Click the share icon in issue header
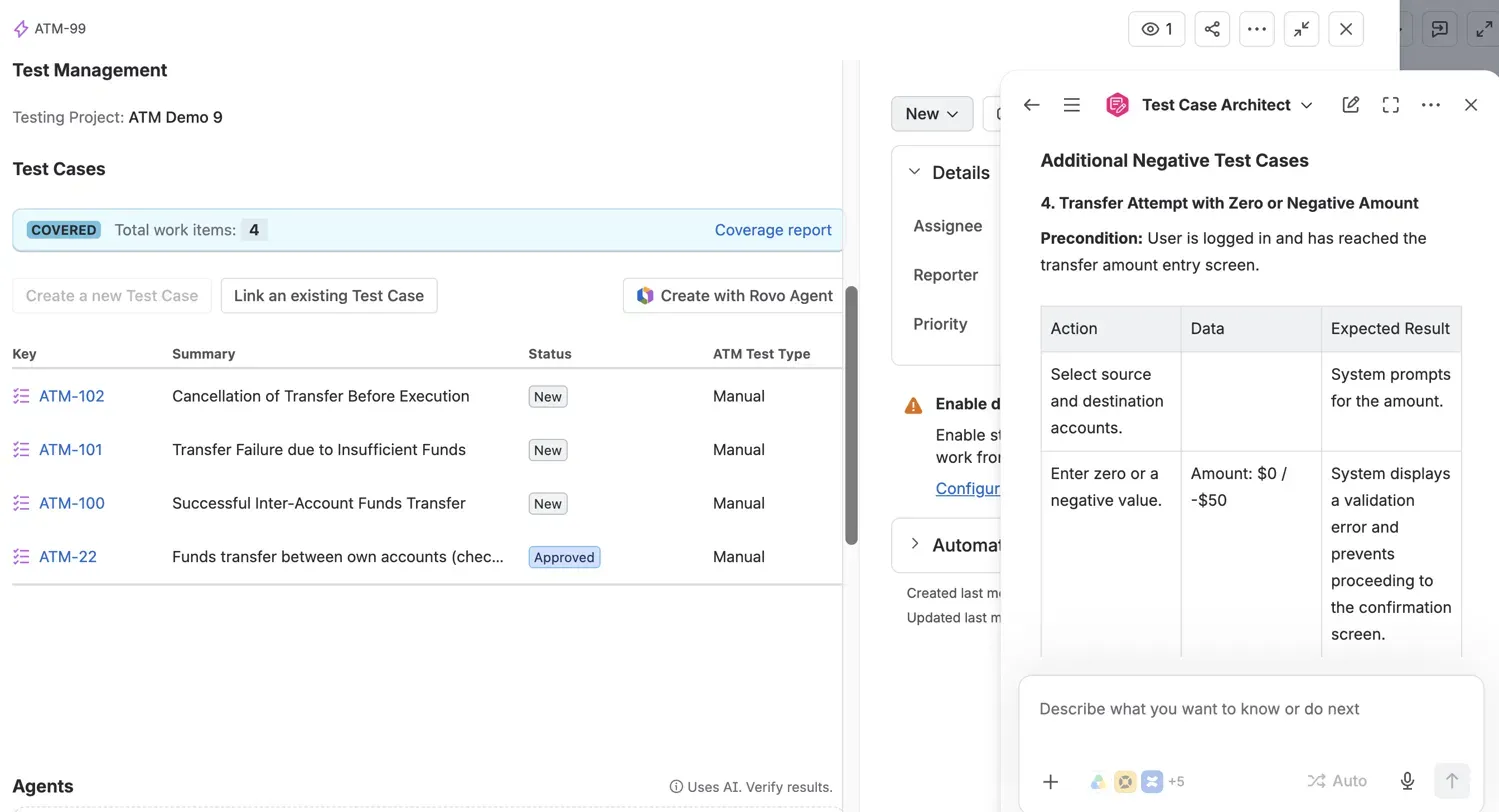This screenshot has width=1499, height=812. [1212, 29]
